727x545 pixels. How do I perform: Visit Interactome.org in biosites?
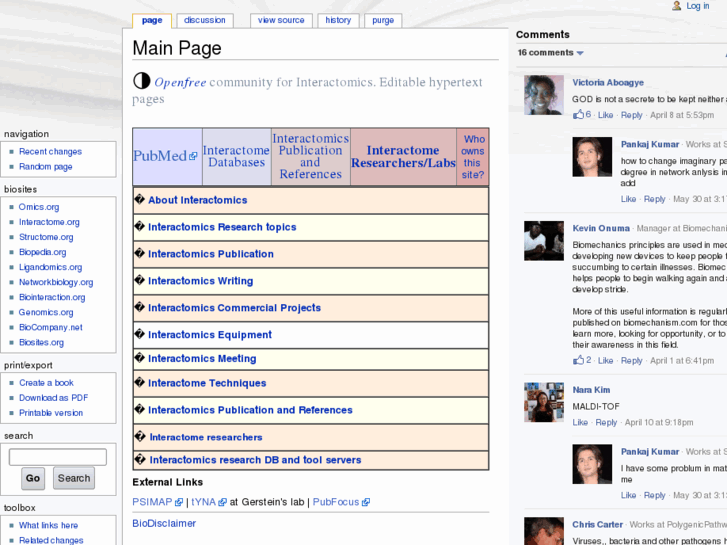[x=49, y=222]
